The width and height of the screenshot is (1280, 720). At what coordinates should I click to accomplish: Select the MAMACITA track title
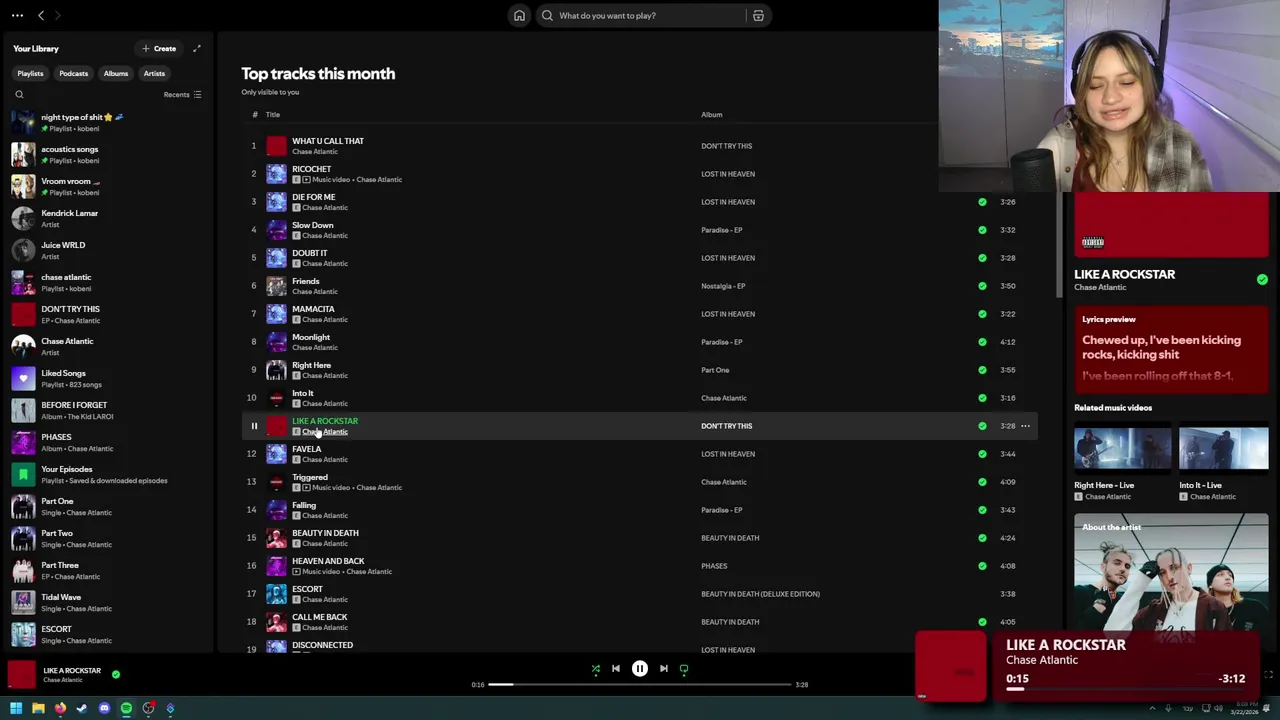(x=313, y=309)
